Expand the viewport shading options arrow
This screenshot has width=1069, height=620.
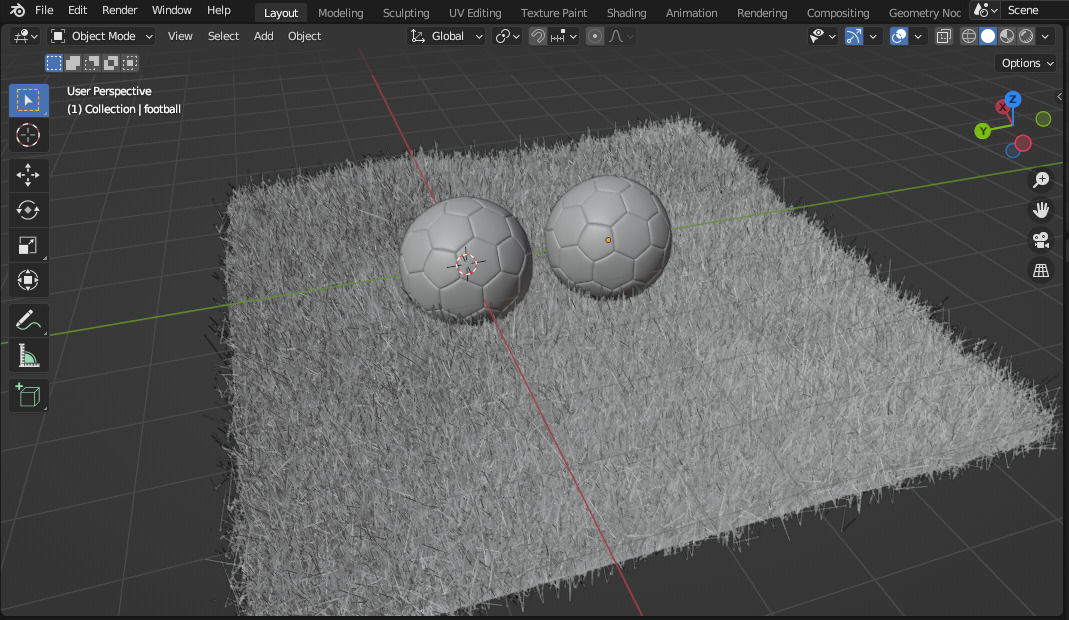coord(1045,36)
